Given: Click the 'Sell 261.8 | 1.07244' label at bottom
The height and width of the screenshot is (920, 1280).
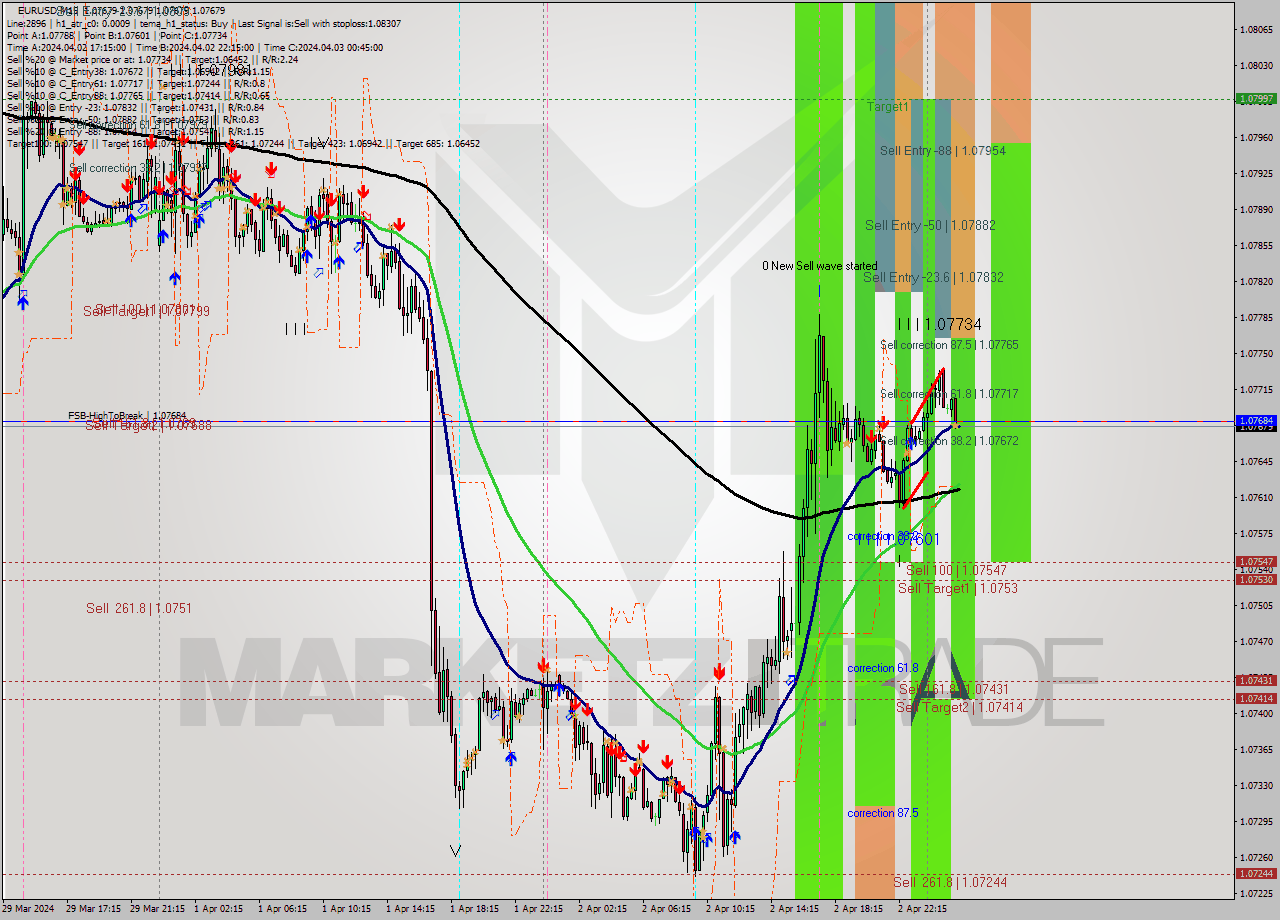Looking at the screenshot, I should tap(950, 882).
